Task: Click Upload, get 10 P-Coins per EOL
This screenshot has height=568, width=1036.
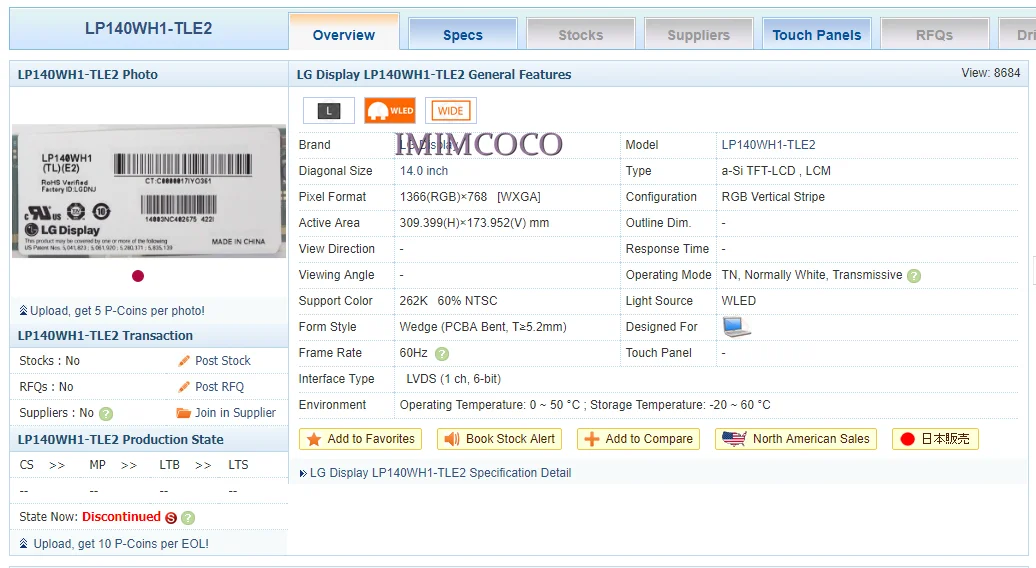Action: coord(121,544)
